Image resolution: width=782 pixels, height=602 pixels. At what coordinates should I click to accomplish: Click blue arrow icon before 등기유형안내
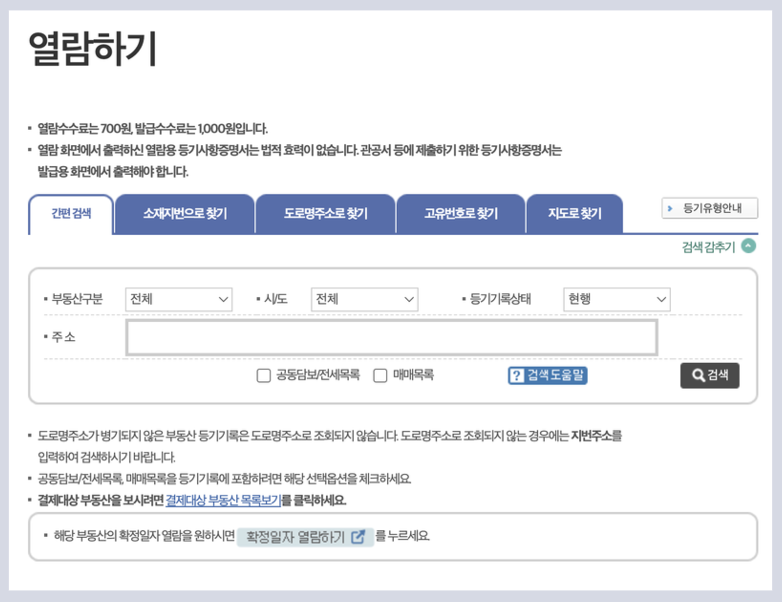[670, 208]
